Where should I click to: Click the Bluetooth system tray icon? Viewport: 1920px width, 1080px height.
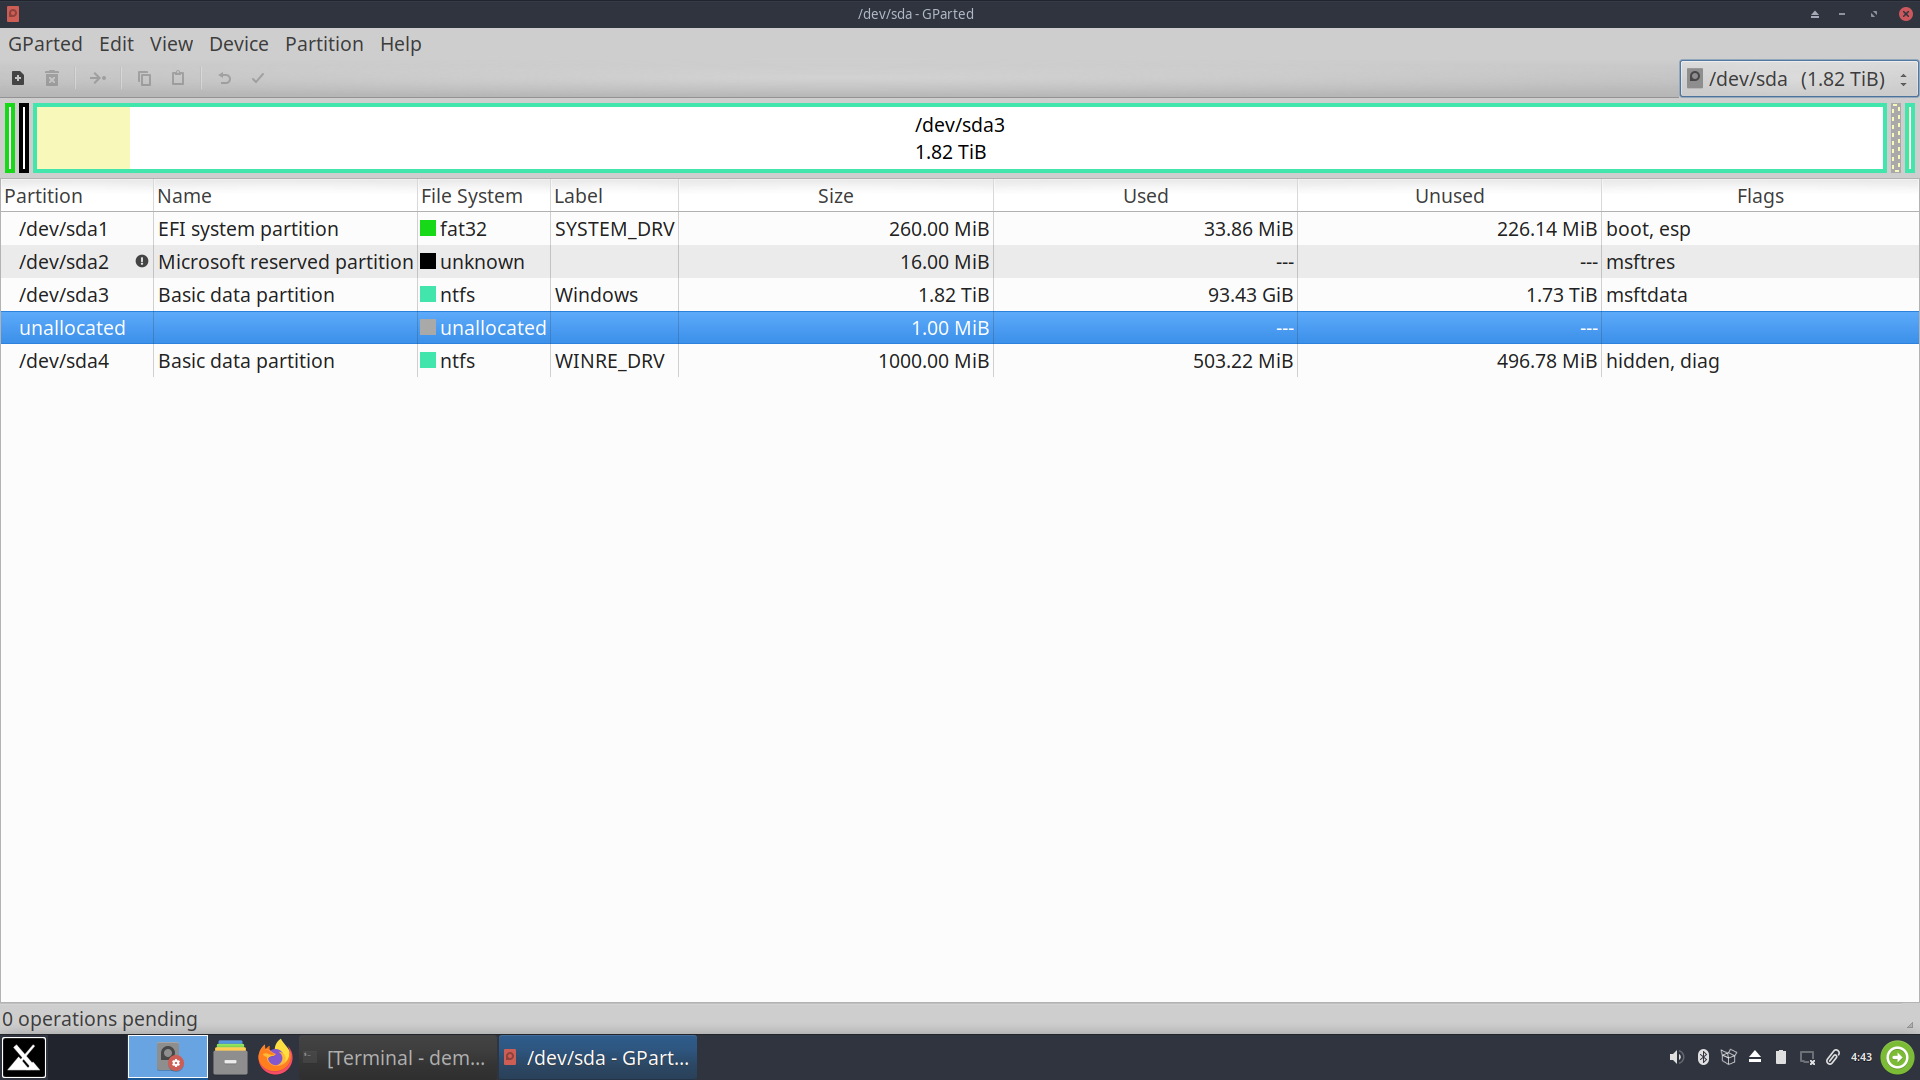[1703, 1057]
